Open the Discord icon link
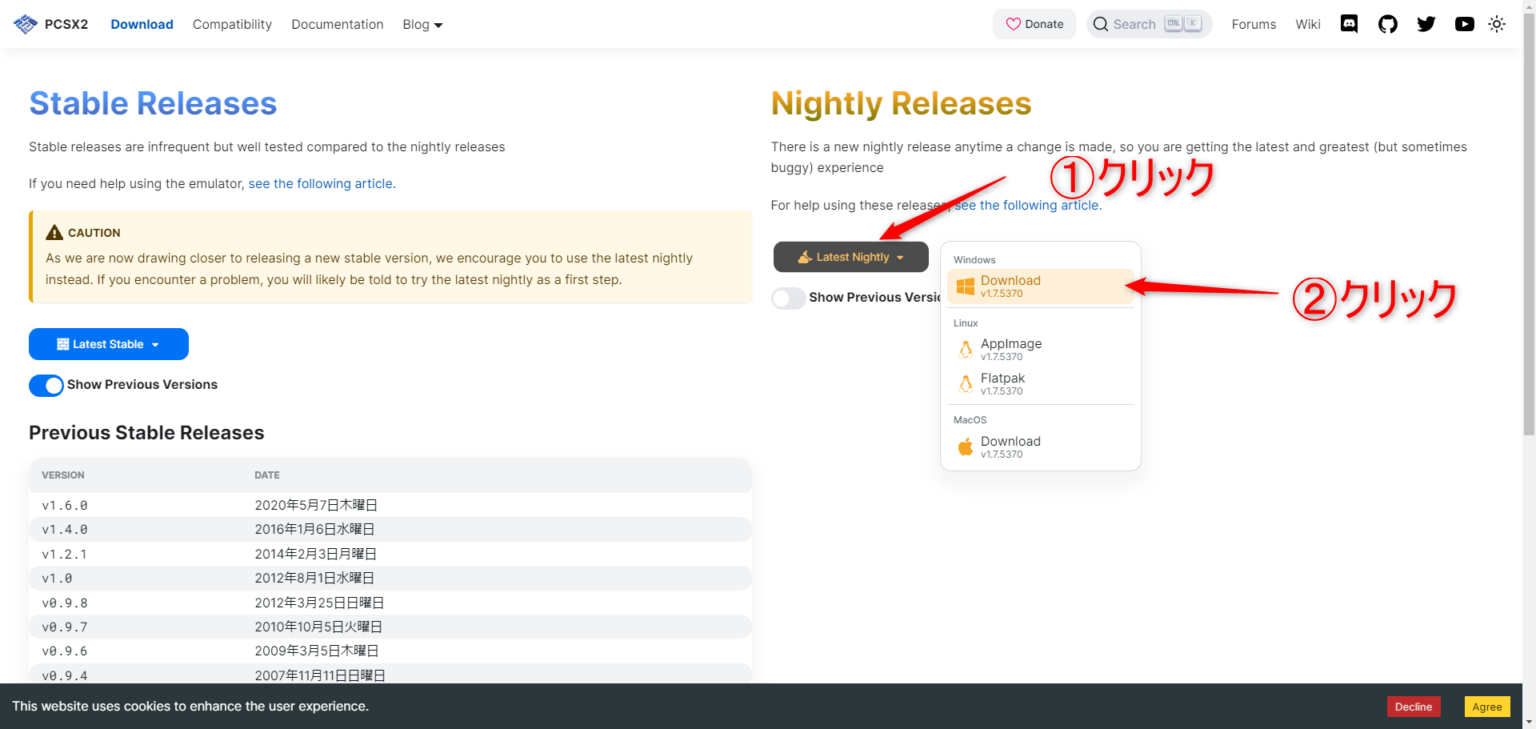 click(1349, 24)
